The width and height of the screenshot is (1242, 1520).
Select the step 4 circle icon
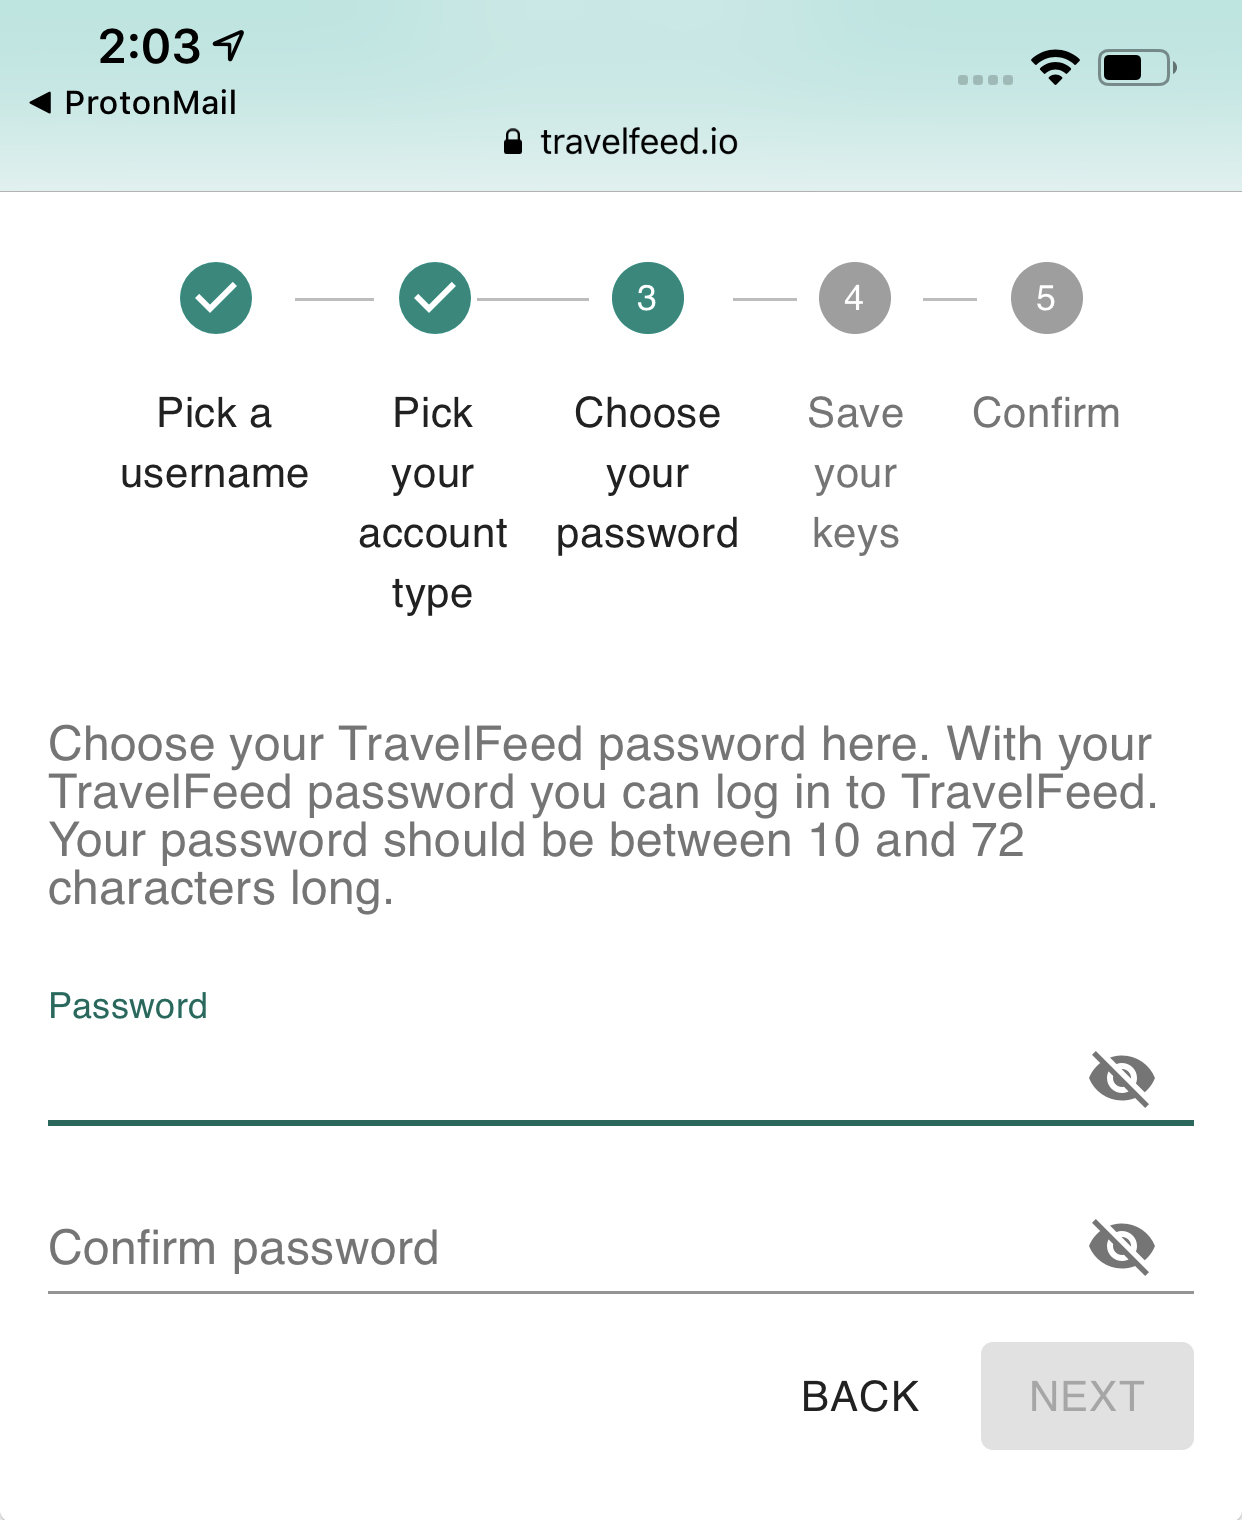pos(855,298)
